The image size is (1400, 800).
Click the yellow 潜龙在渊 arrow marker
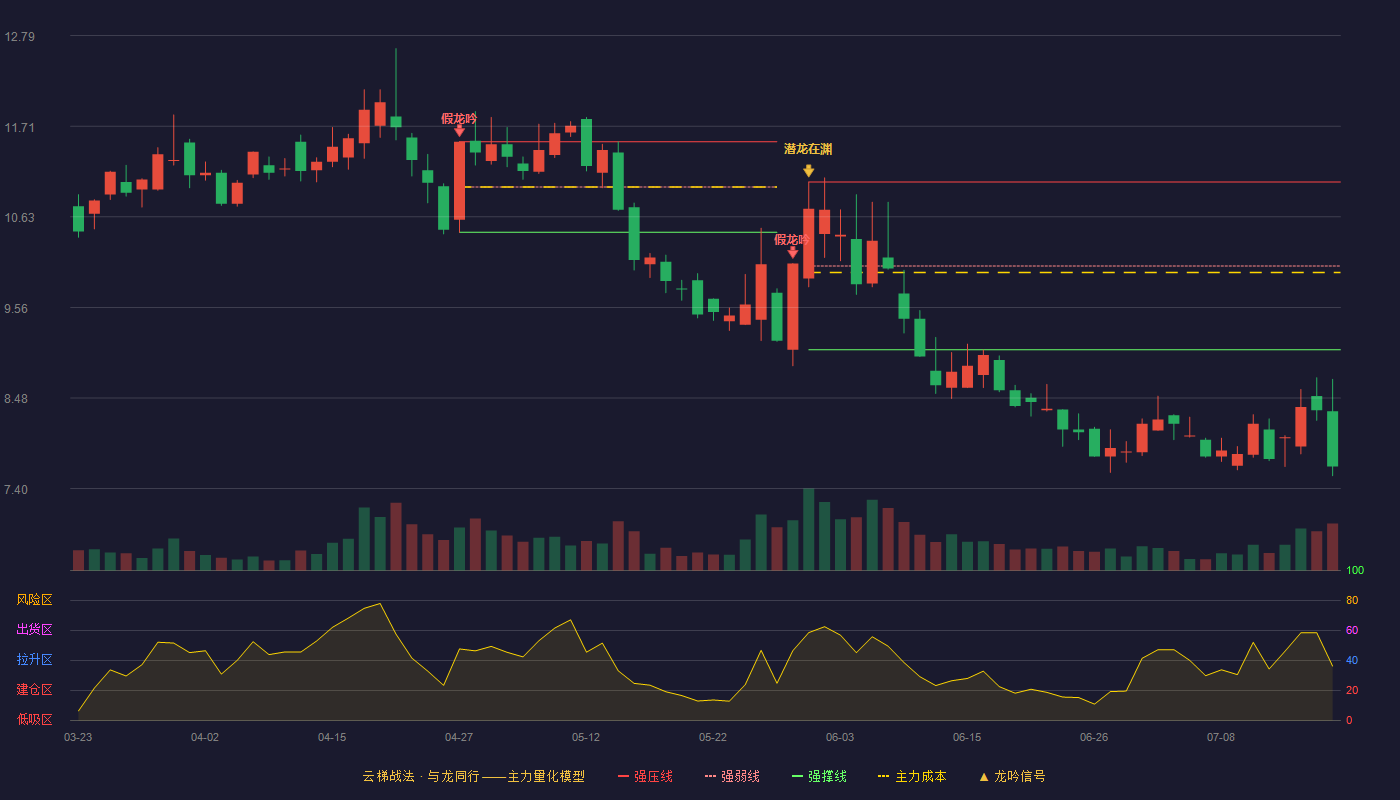[808, 171]
